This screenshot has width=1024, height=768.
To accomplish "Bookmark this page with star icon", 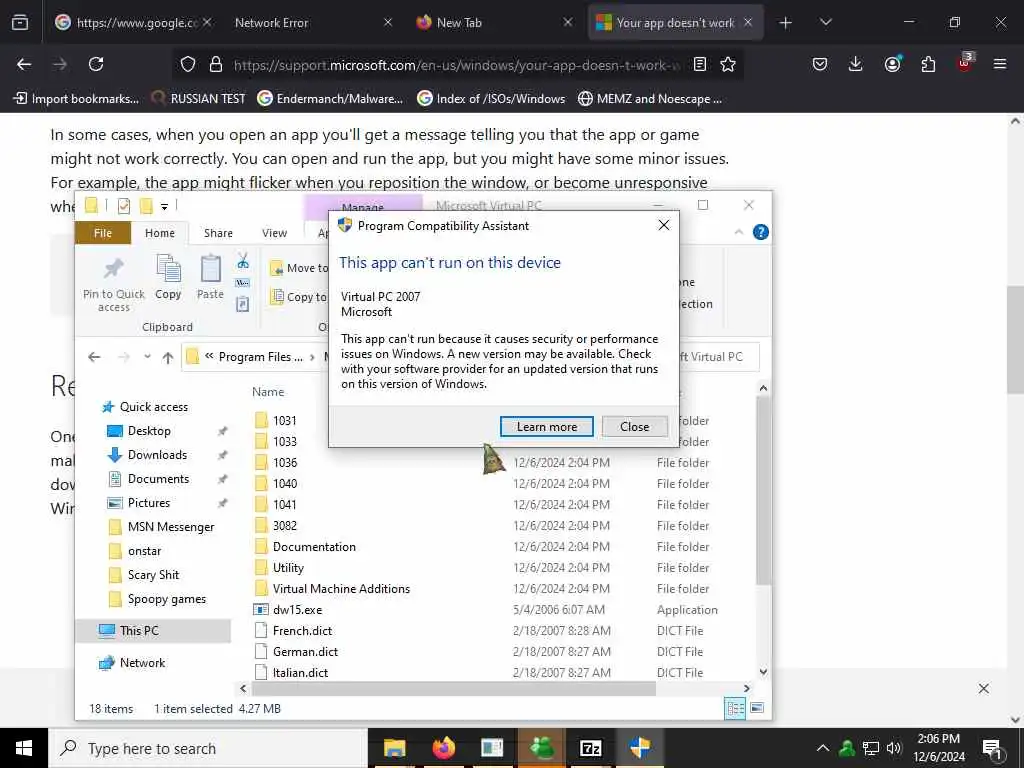I will pyautogui.click(x=728, y=64).
